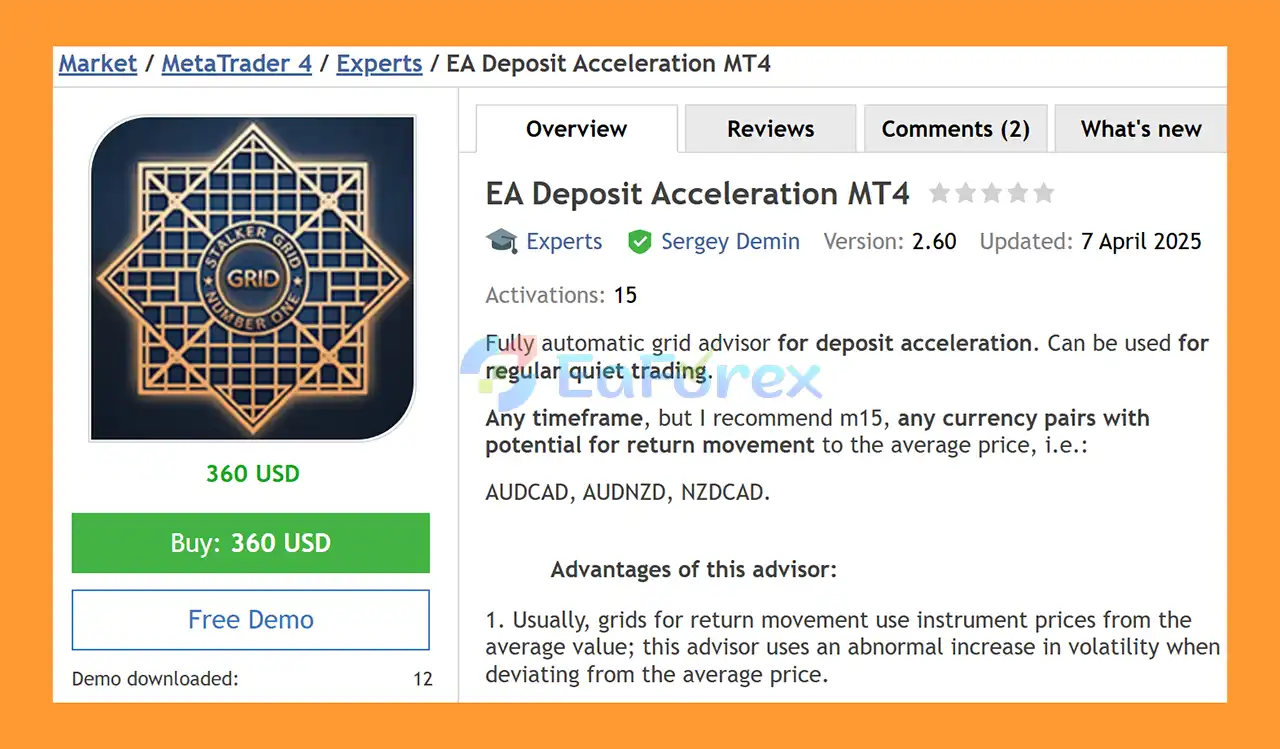
Task: Click the Experts category link beside cap
Action: click(564, 241)
